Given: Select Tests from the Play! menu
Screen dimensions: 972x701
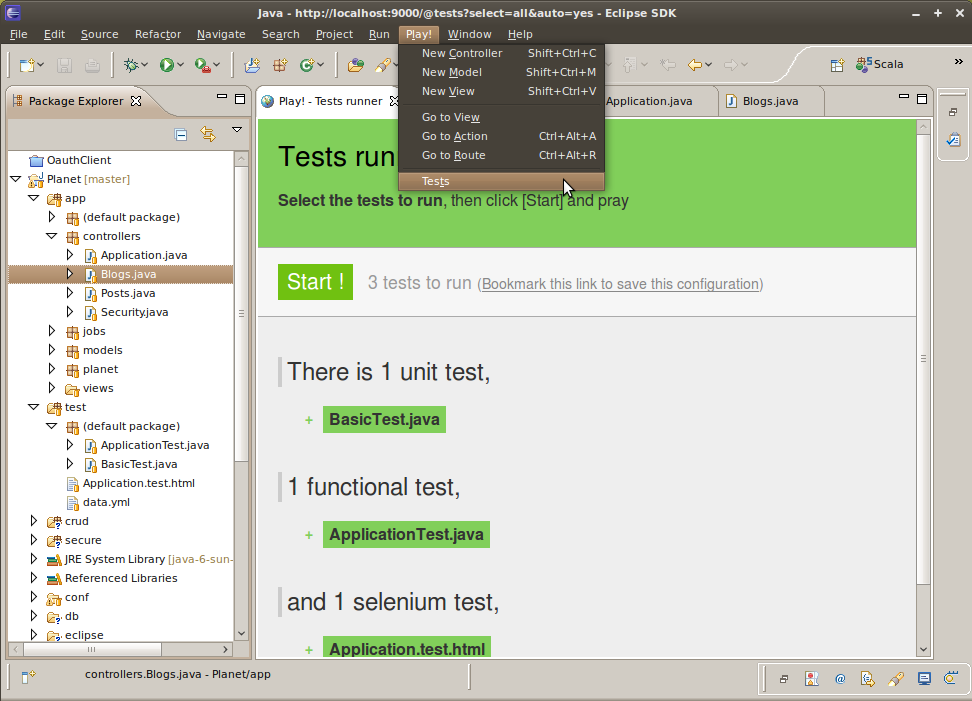Looking at the screenshot, I should coord(436,181).
